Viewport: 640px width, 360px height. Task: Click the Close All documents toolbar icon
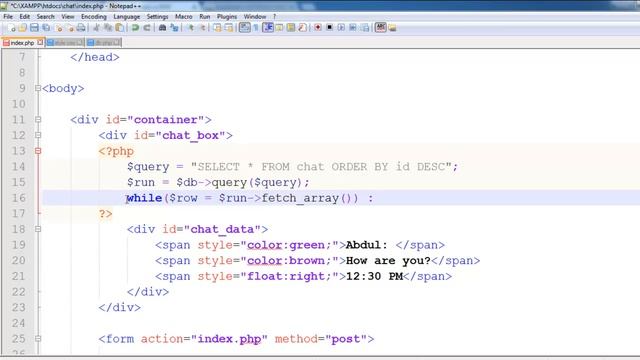[70, 28]
